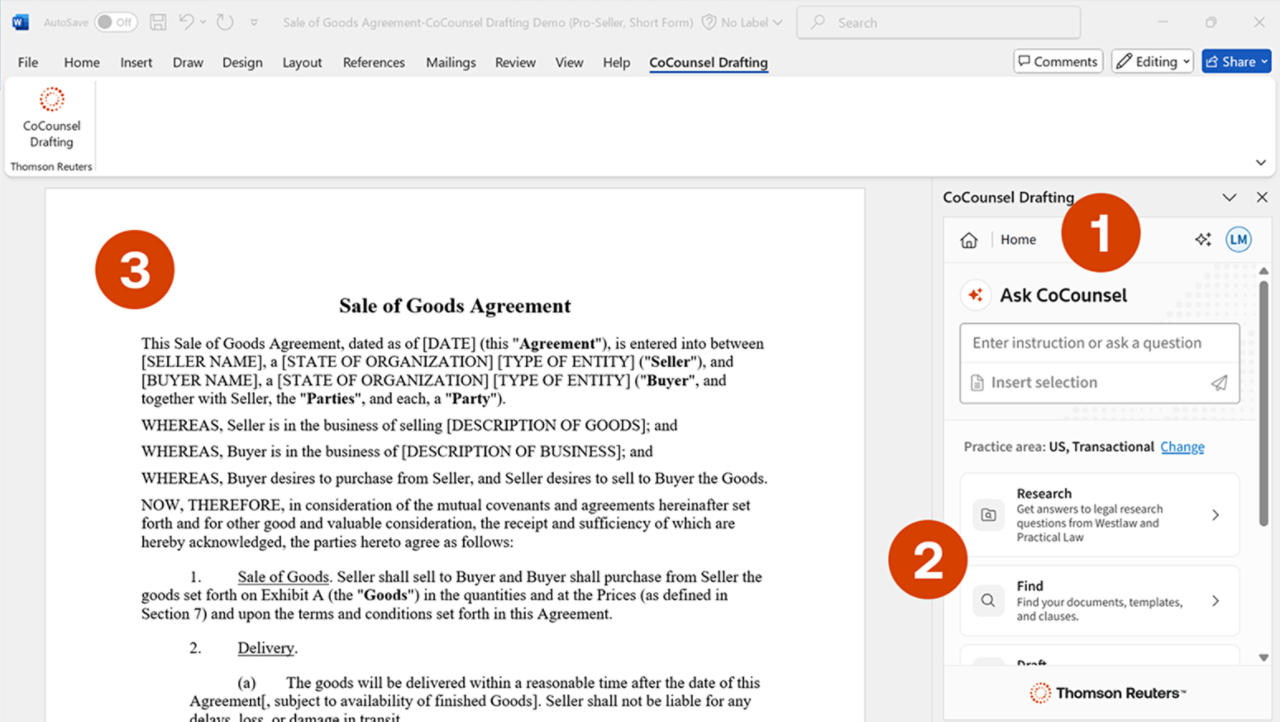Switch to the Home ribbon tab
This screenshot has width=1280, height=722.
tap(82, 62)
